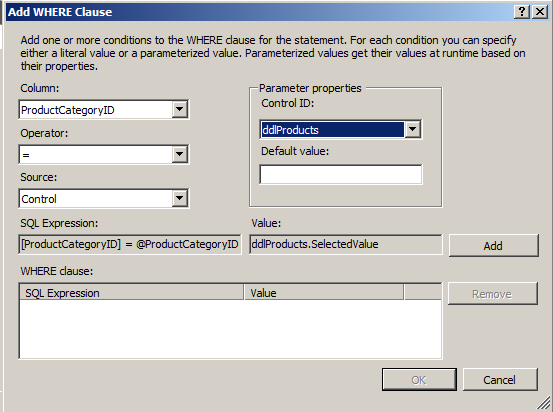Click the ddlProducts.SelectedValue Value field
Screen dimensions: 553x412
point(346,244)
